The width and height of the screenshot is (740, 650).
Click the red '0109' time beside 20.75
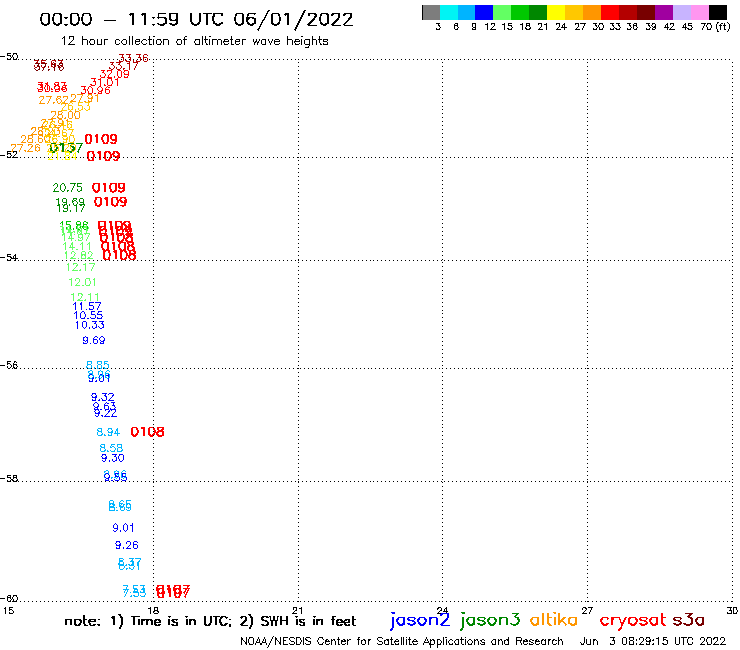109,188
